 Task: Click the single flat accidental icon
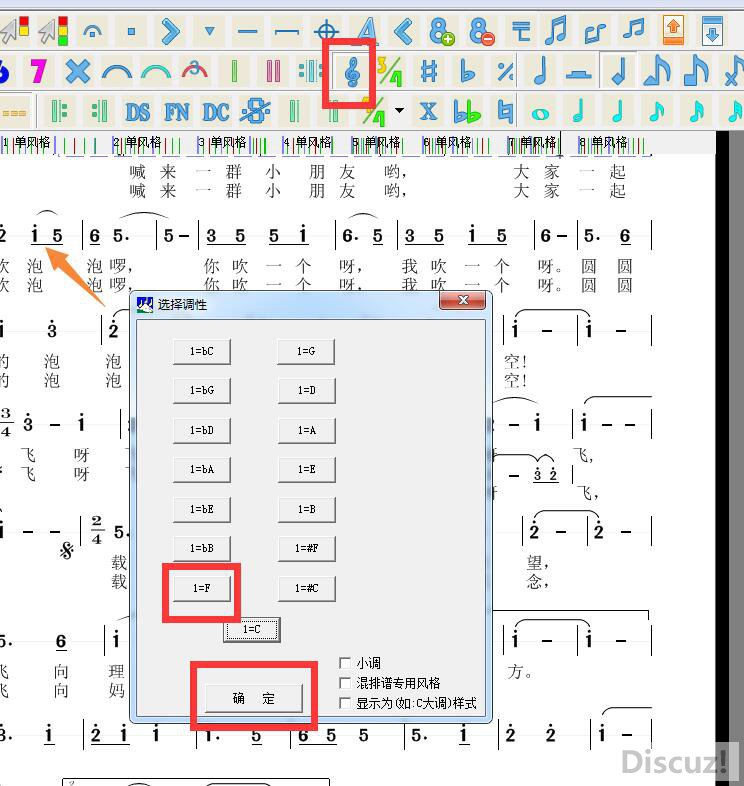pos(467,71)
